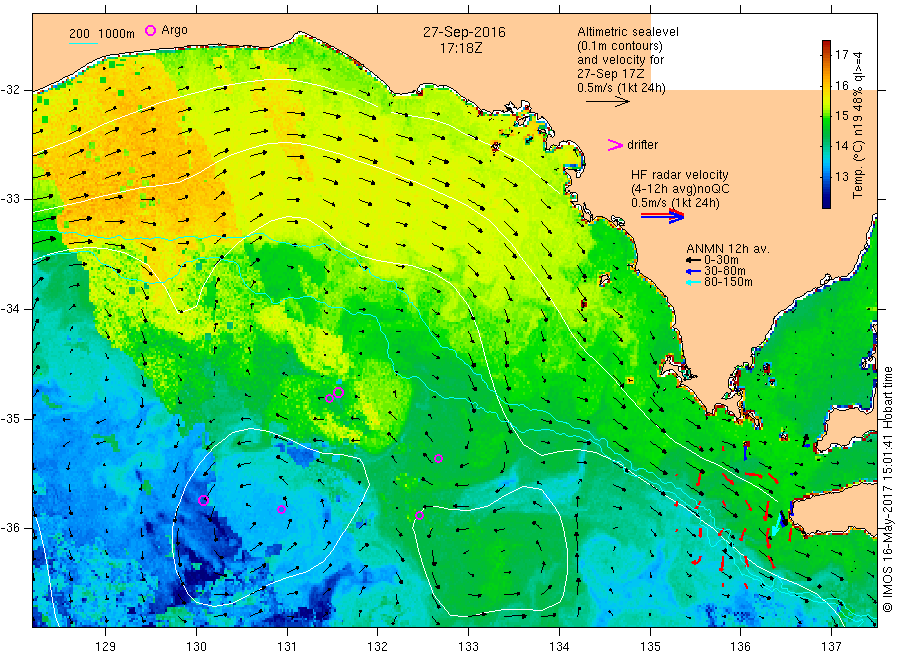900x660 pixels.
Task: Click the "133" longitude axis label
Action: [x=468, y=647]
